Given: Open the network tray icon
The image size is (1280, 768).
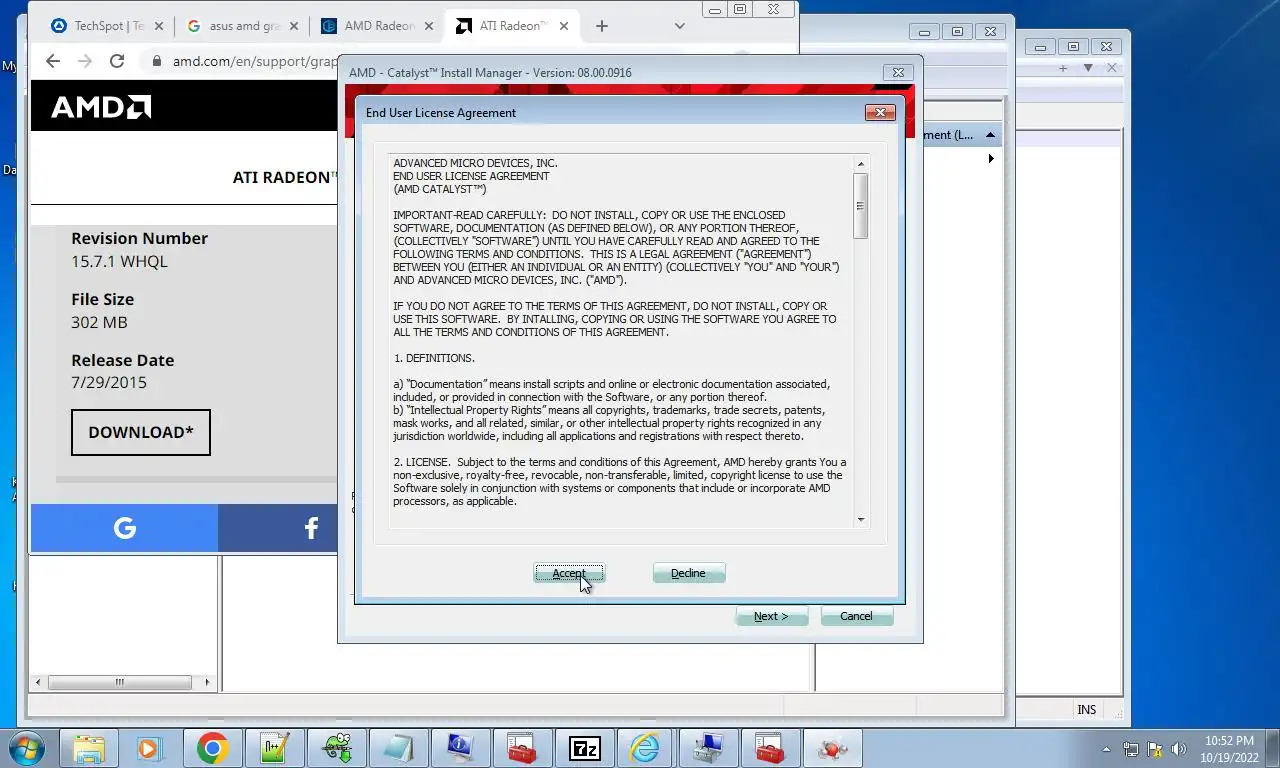Looking at the screenshot, I should click(x=1131, y=749).
